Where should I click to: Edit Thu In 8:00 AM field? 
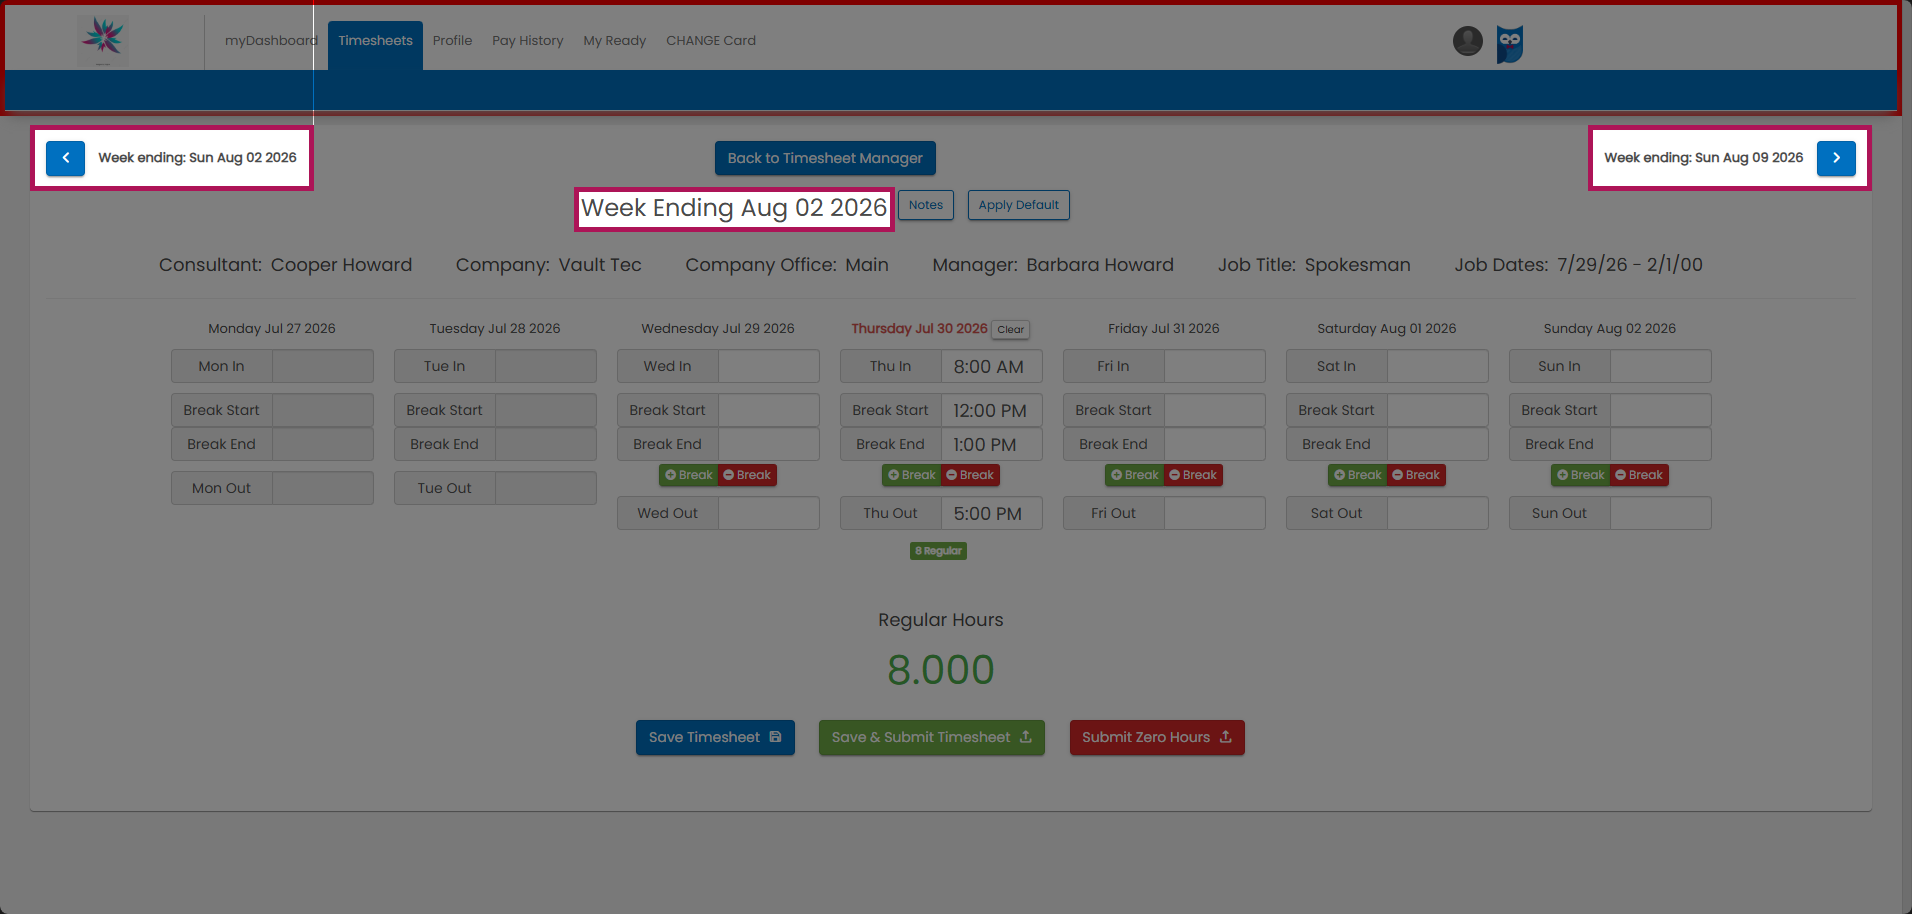[x=992, y=366]
